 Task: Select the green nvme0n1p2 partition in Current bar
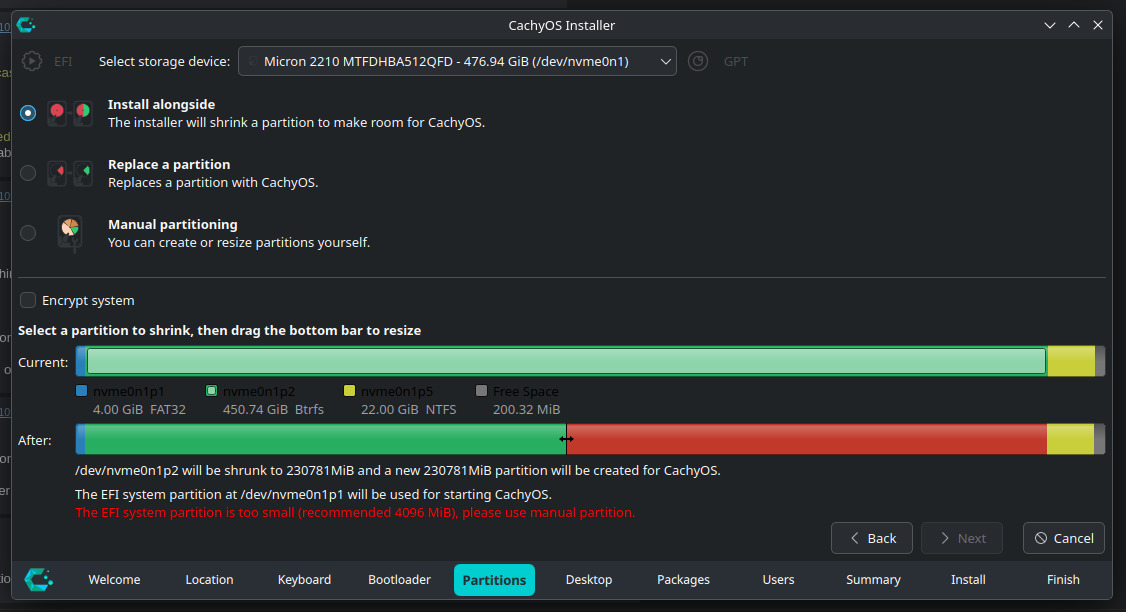click(566, 361)
